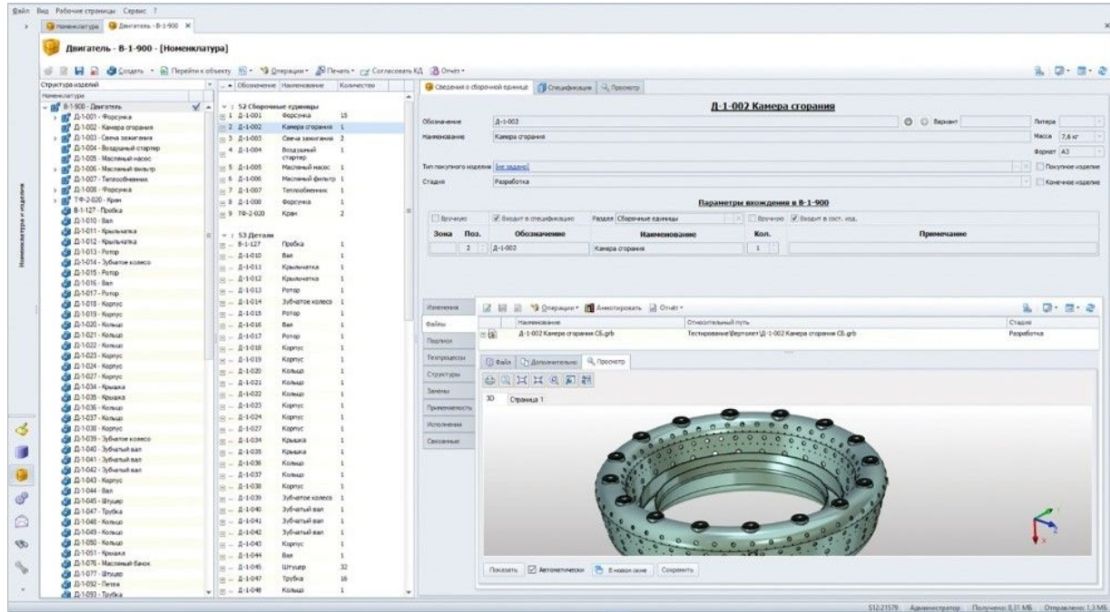Click the red document icon beside Save
This screenshot has width=1110, height=612.
click(93, 71)
